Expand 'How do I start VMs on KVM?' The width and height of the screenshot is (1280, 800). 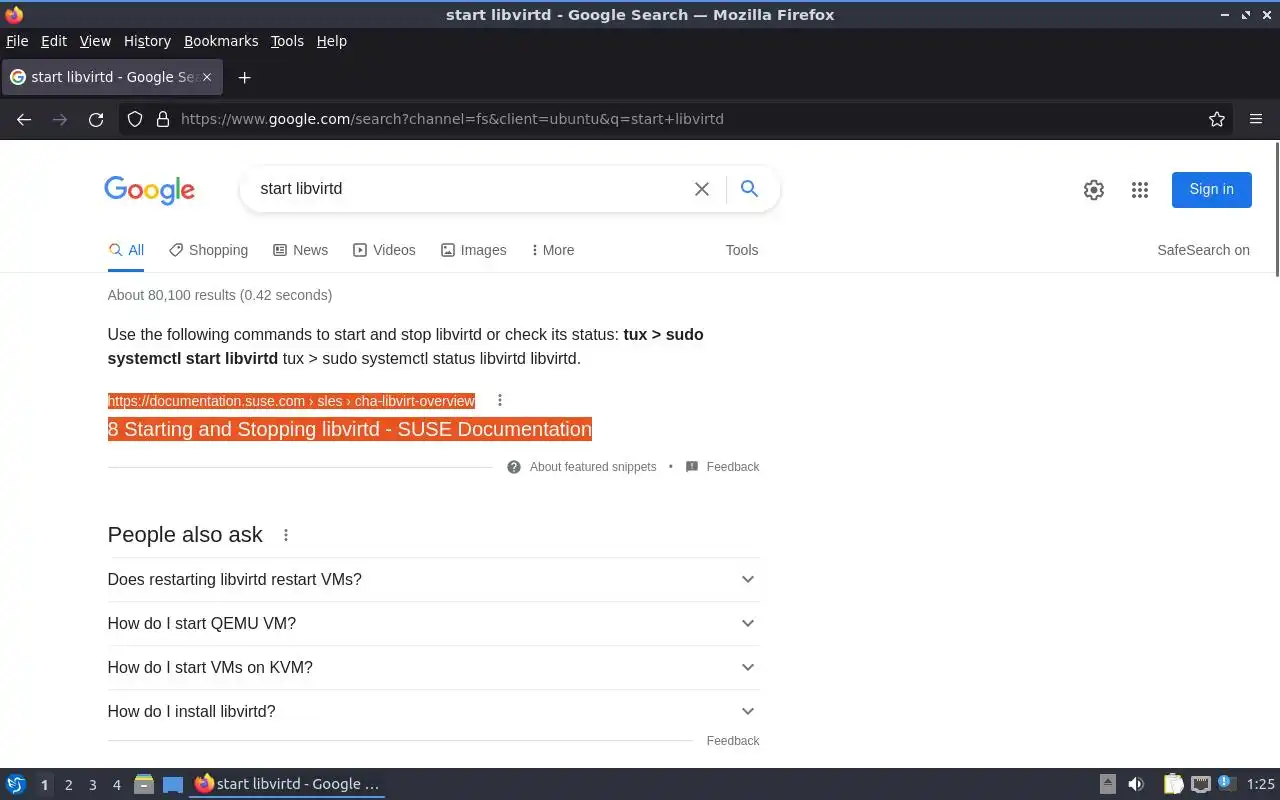click(433, 668)
